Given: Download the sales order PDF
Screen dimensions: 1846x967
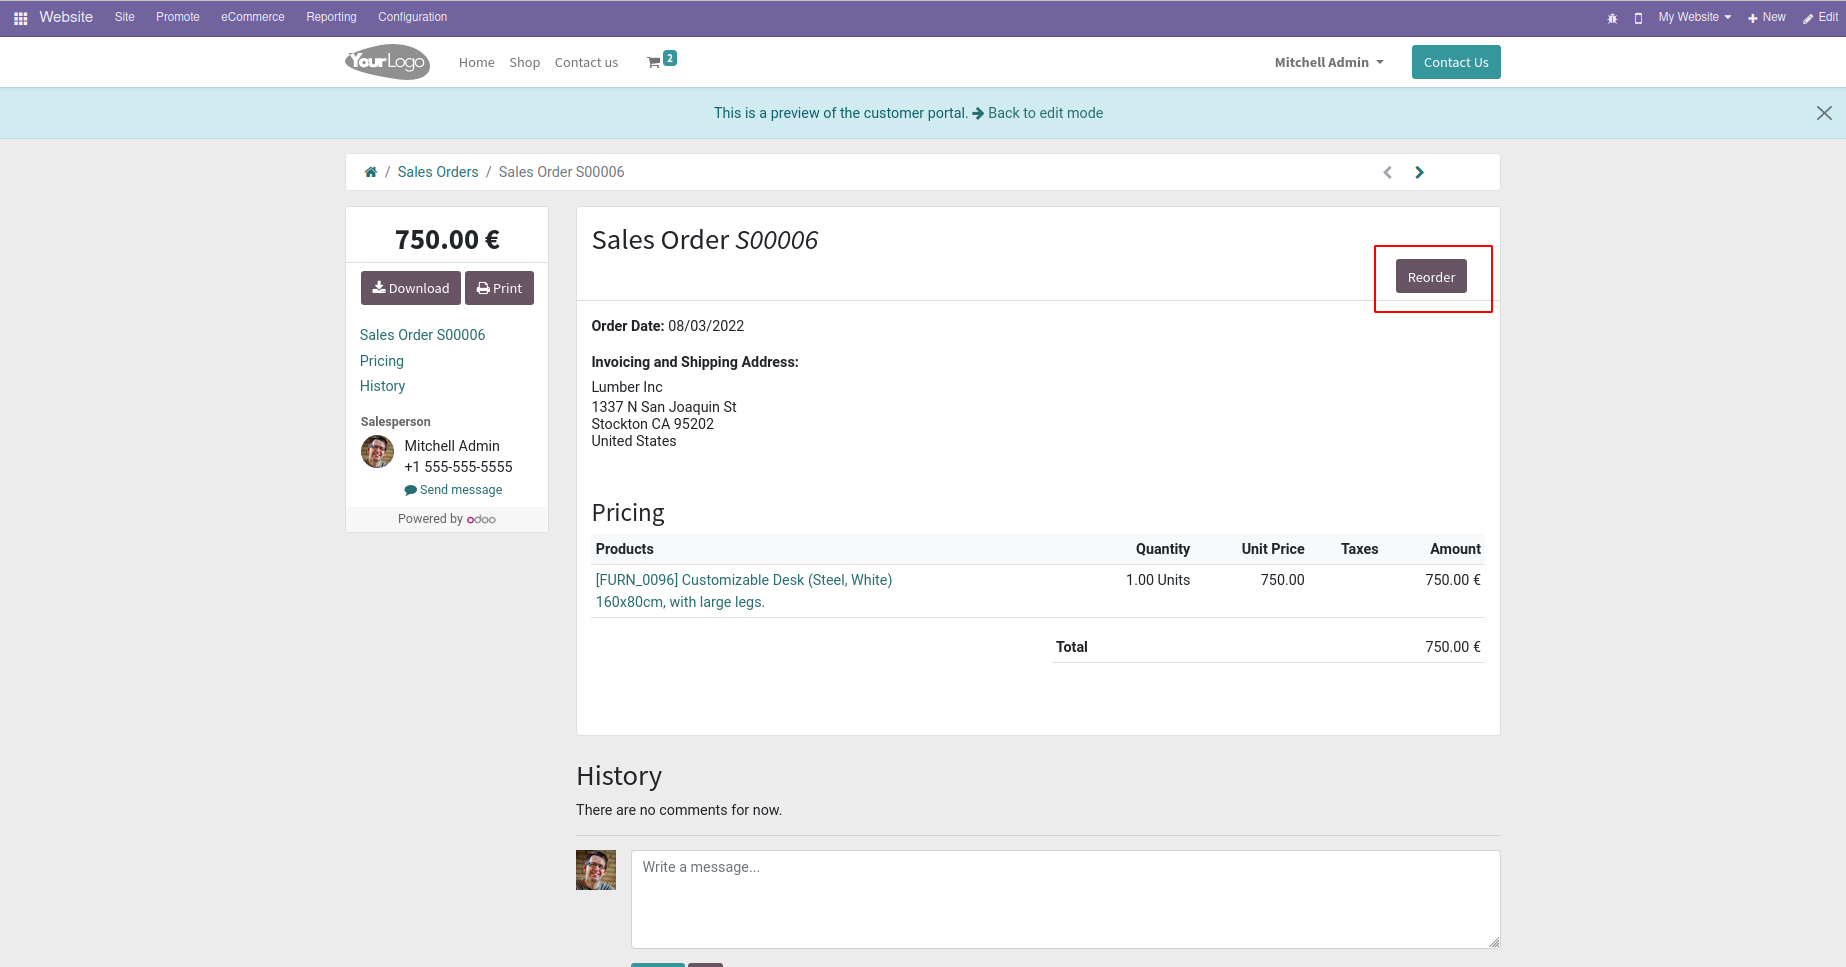Looking at the screenshot, I should 411,288.
